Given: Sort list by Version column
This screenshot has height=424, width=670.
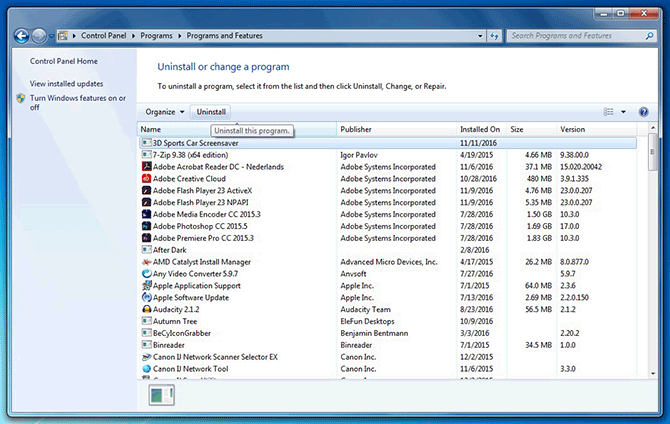Looking at the screenshot, I should pyautogui.click(x=597, y=129).
